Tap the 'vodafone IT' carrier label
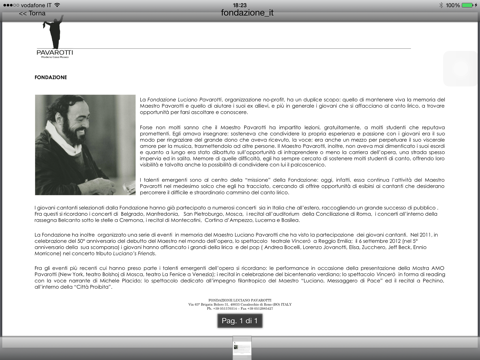This screenshot has width=480, height=360. click(x=36, y=5)
